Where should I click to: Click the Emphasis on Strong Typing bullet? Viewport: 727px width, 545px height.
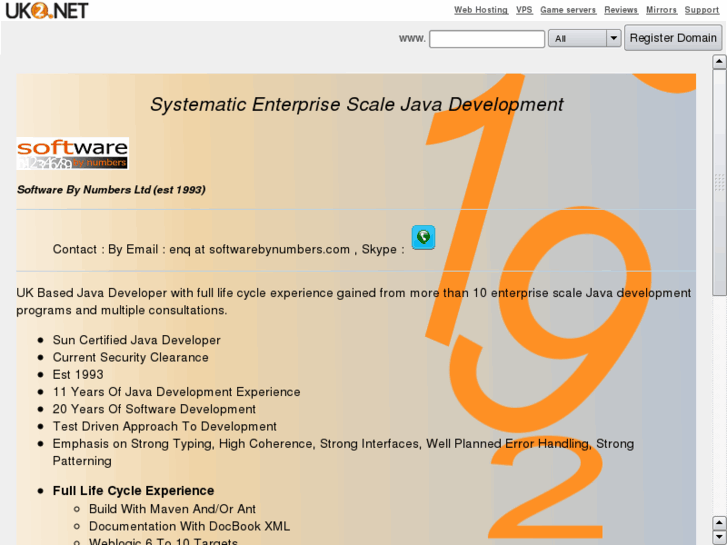pyautogui.click(x=343, y=452)
